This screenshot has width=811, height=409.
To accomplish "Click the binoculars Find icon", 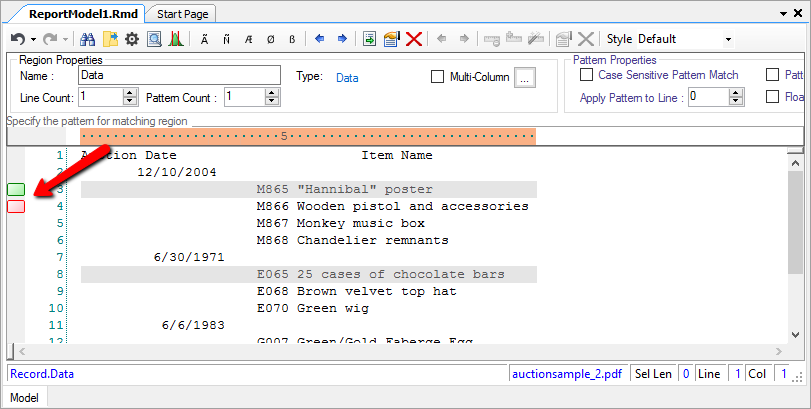I will click(87, 39).
